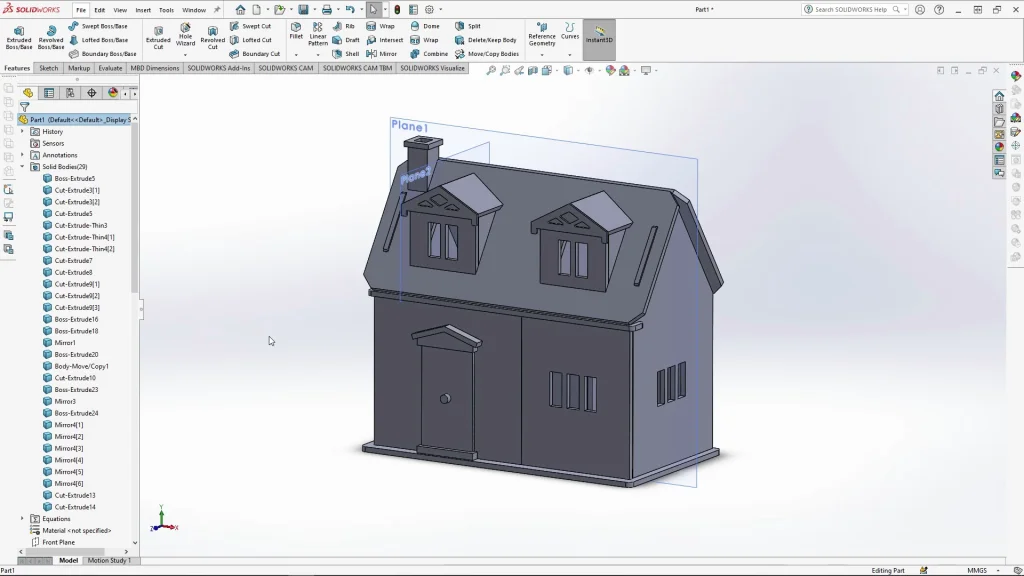Open the PropertyManager tab icon

[49, 93]
